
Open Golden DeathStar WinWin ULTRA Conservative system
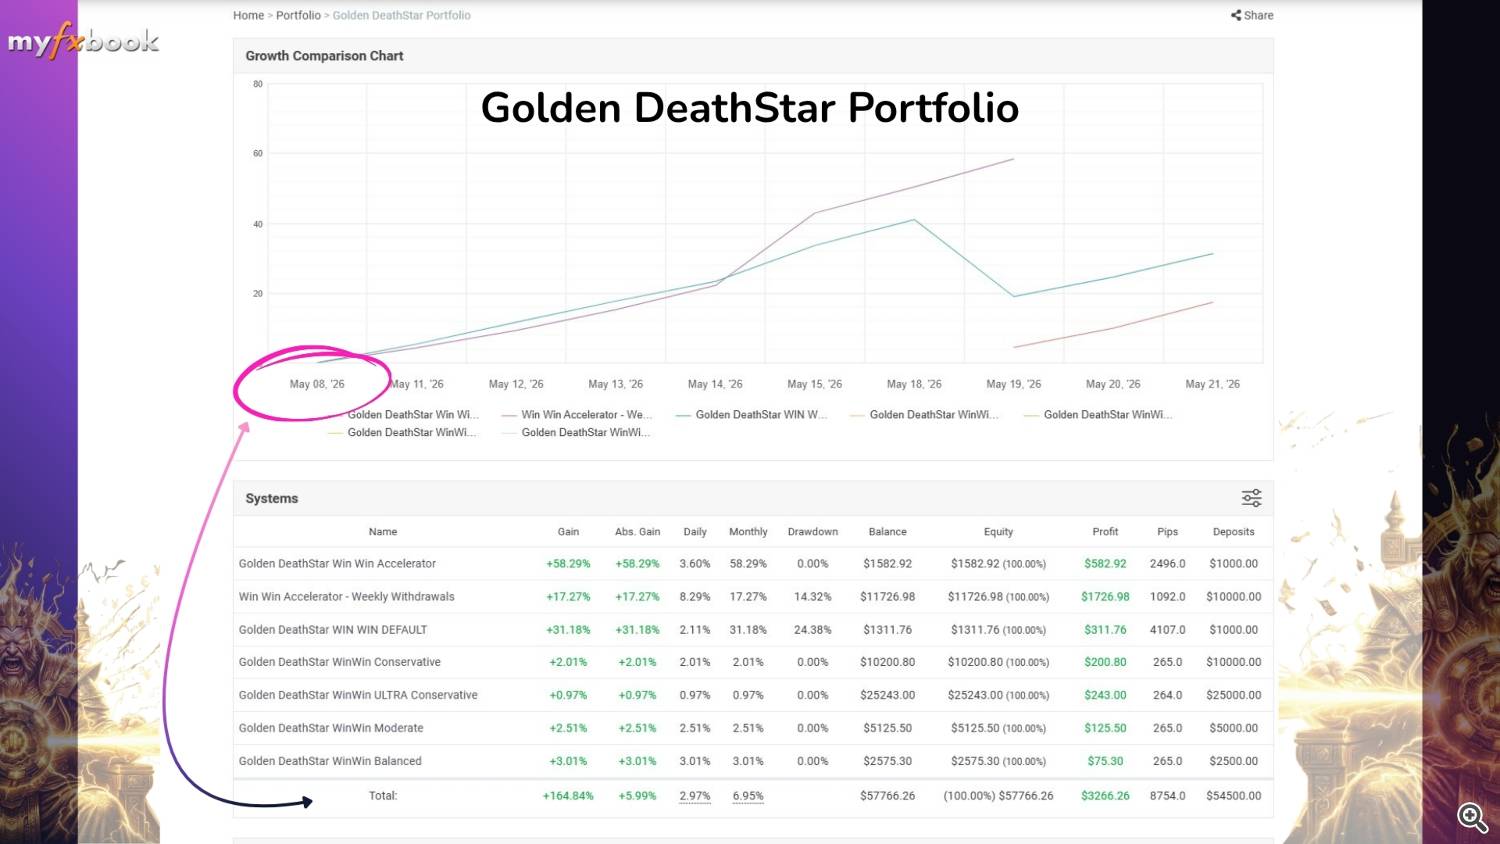point(358,695)
